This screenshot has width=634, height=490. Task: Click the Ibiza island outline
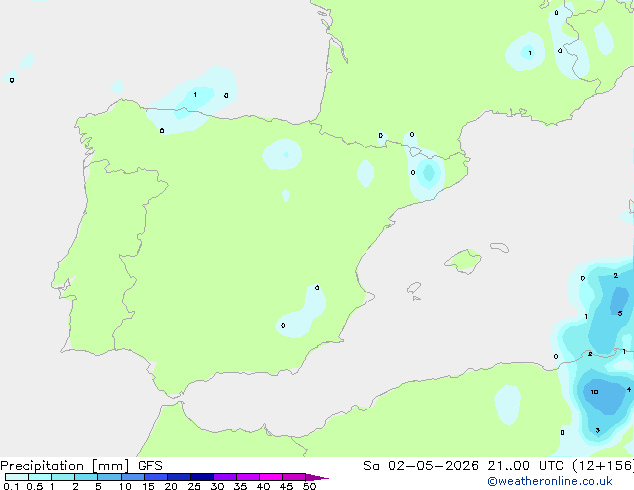[x=414, y=288]
